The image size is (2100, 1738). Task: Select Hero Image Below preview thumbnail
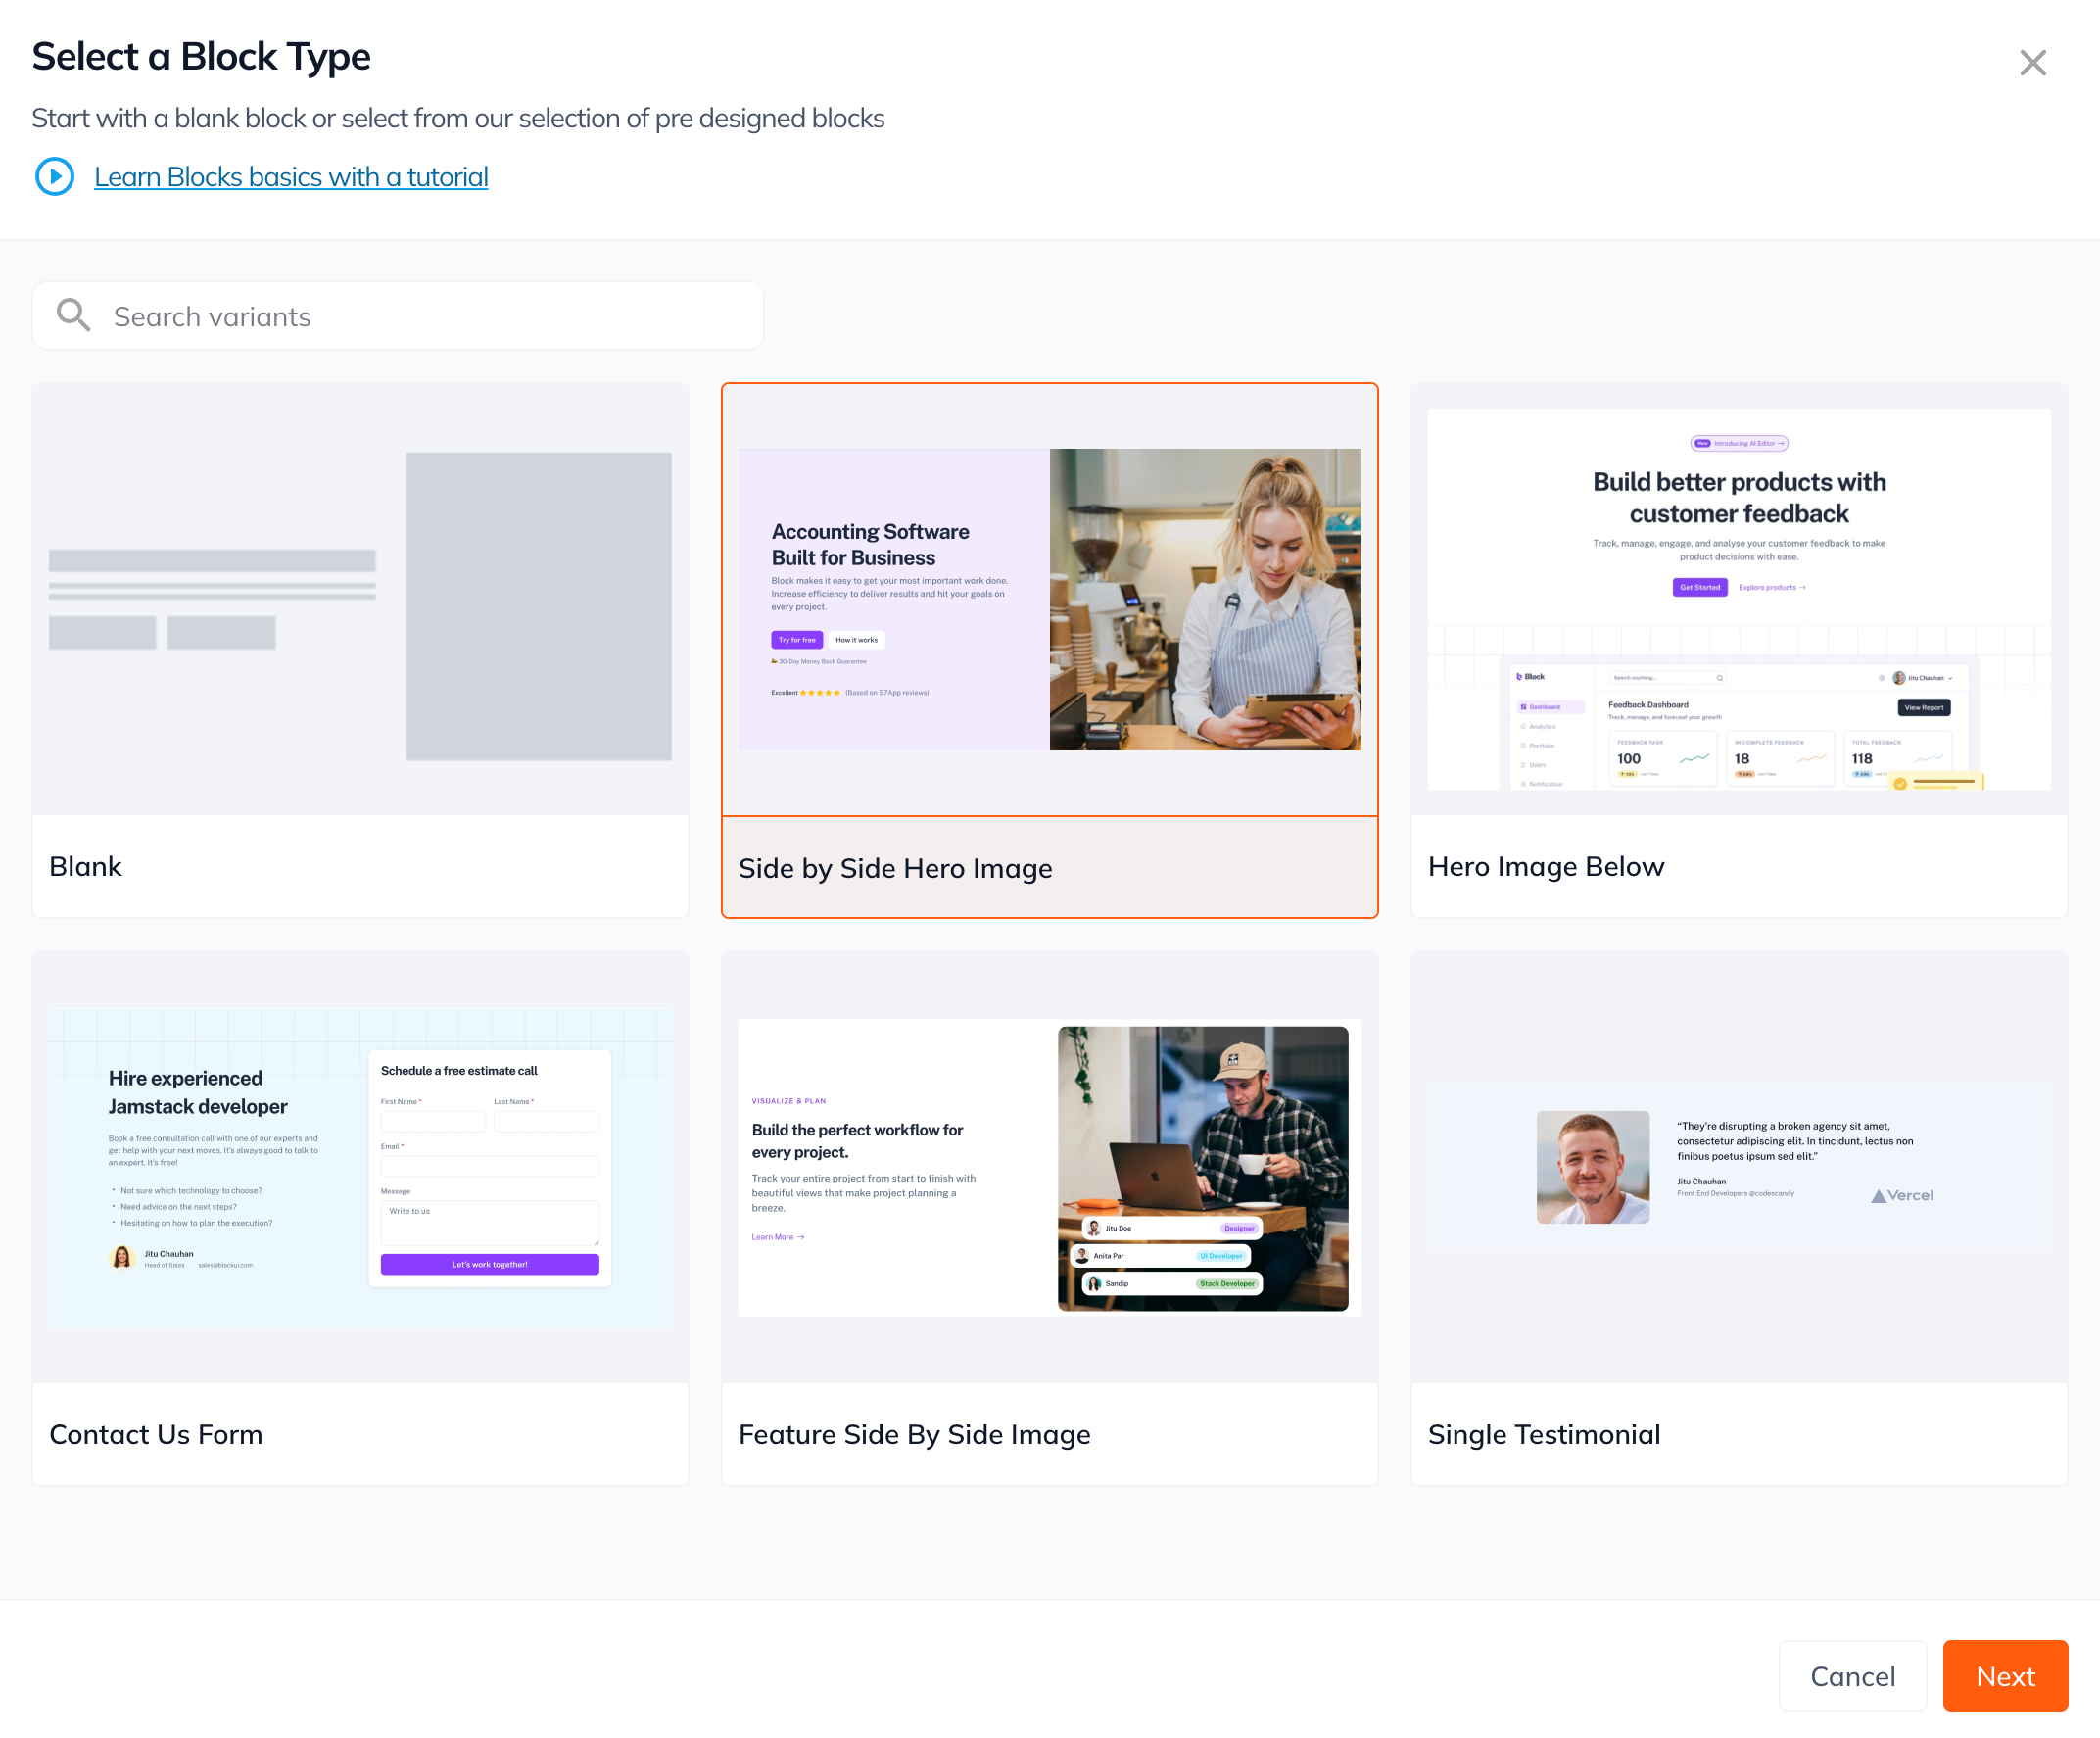pos(1738,600)
